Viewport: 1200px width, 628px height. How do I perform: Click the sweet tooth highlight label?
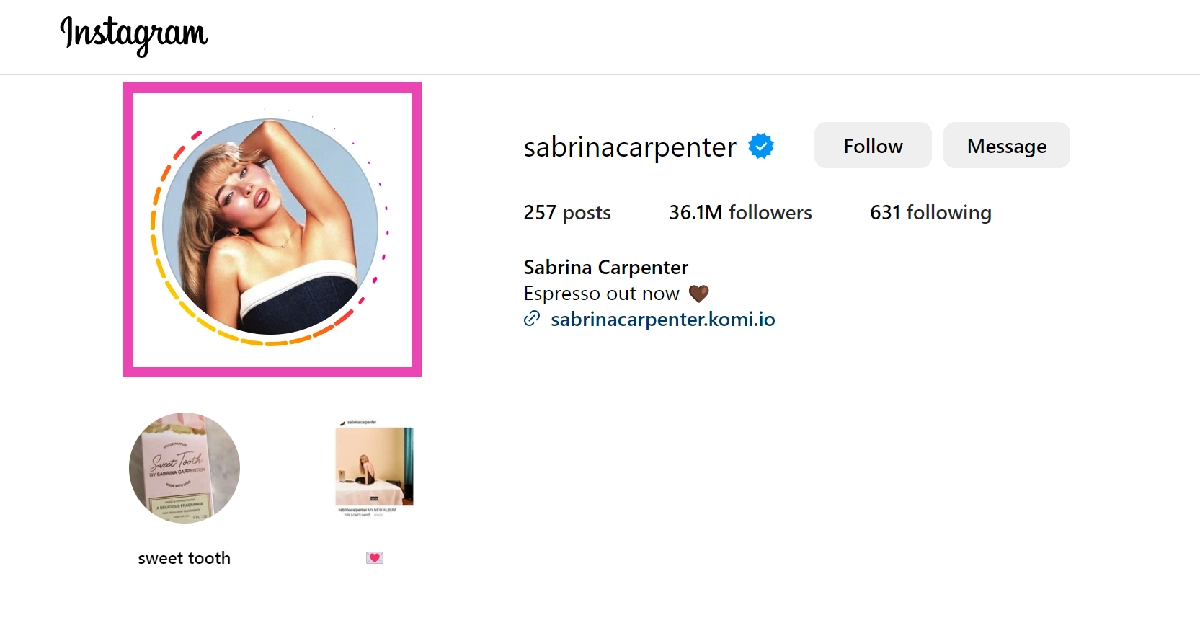coord(184,558)
